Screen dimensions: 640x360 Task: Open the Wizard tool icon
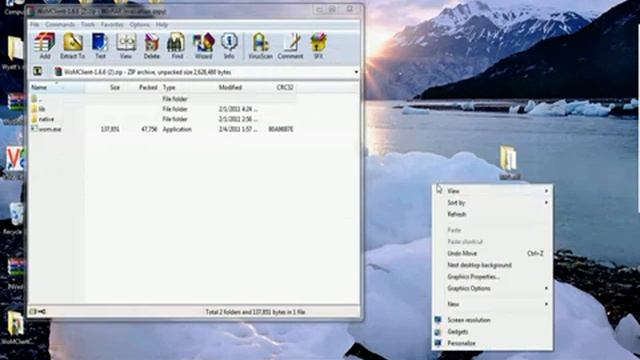point(203,46)
